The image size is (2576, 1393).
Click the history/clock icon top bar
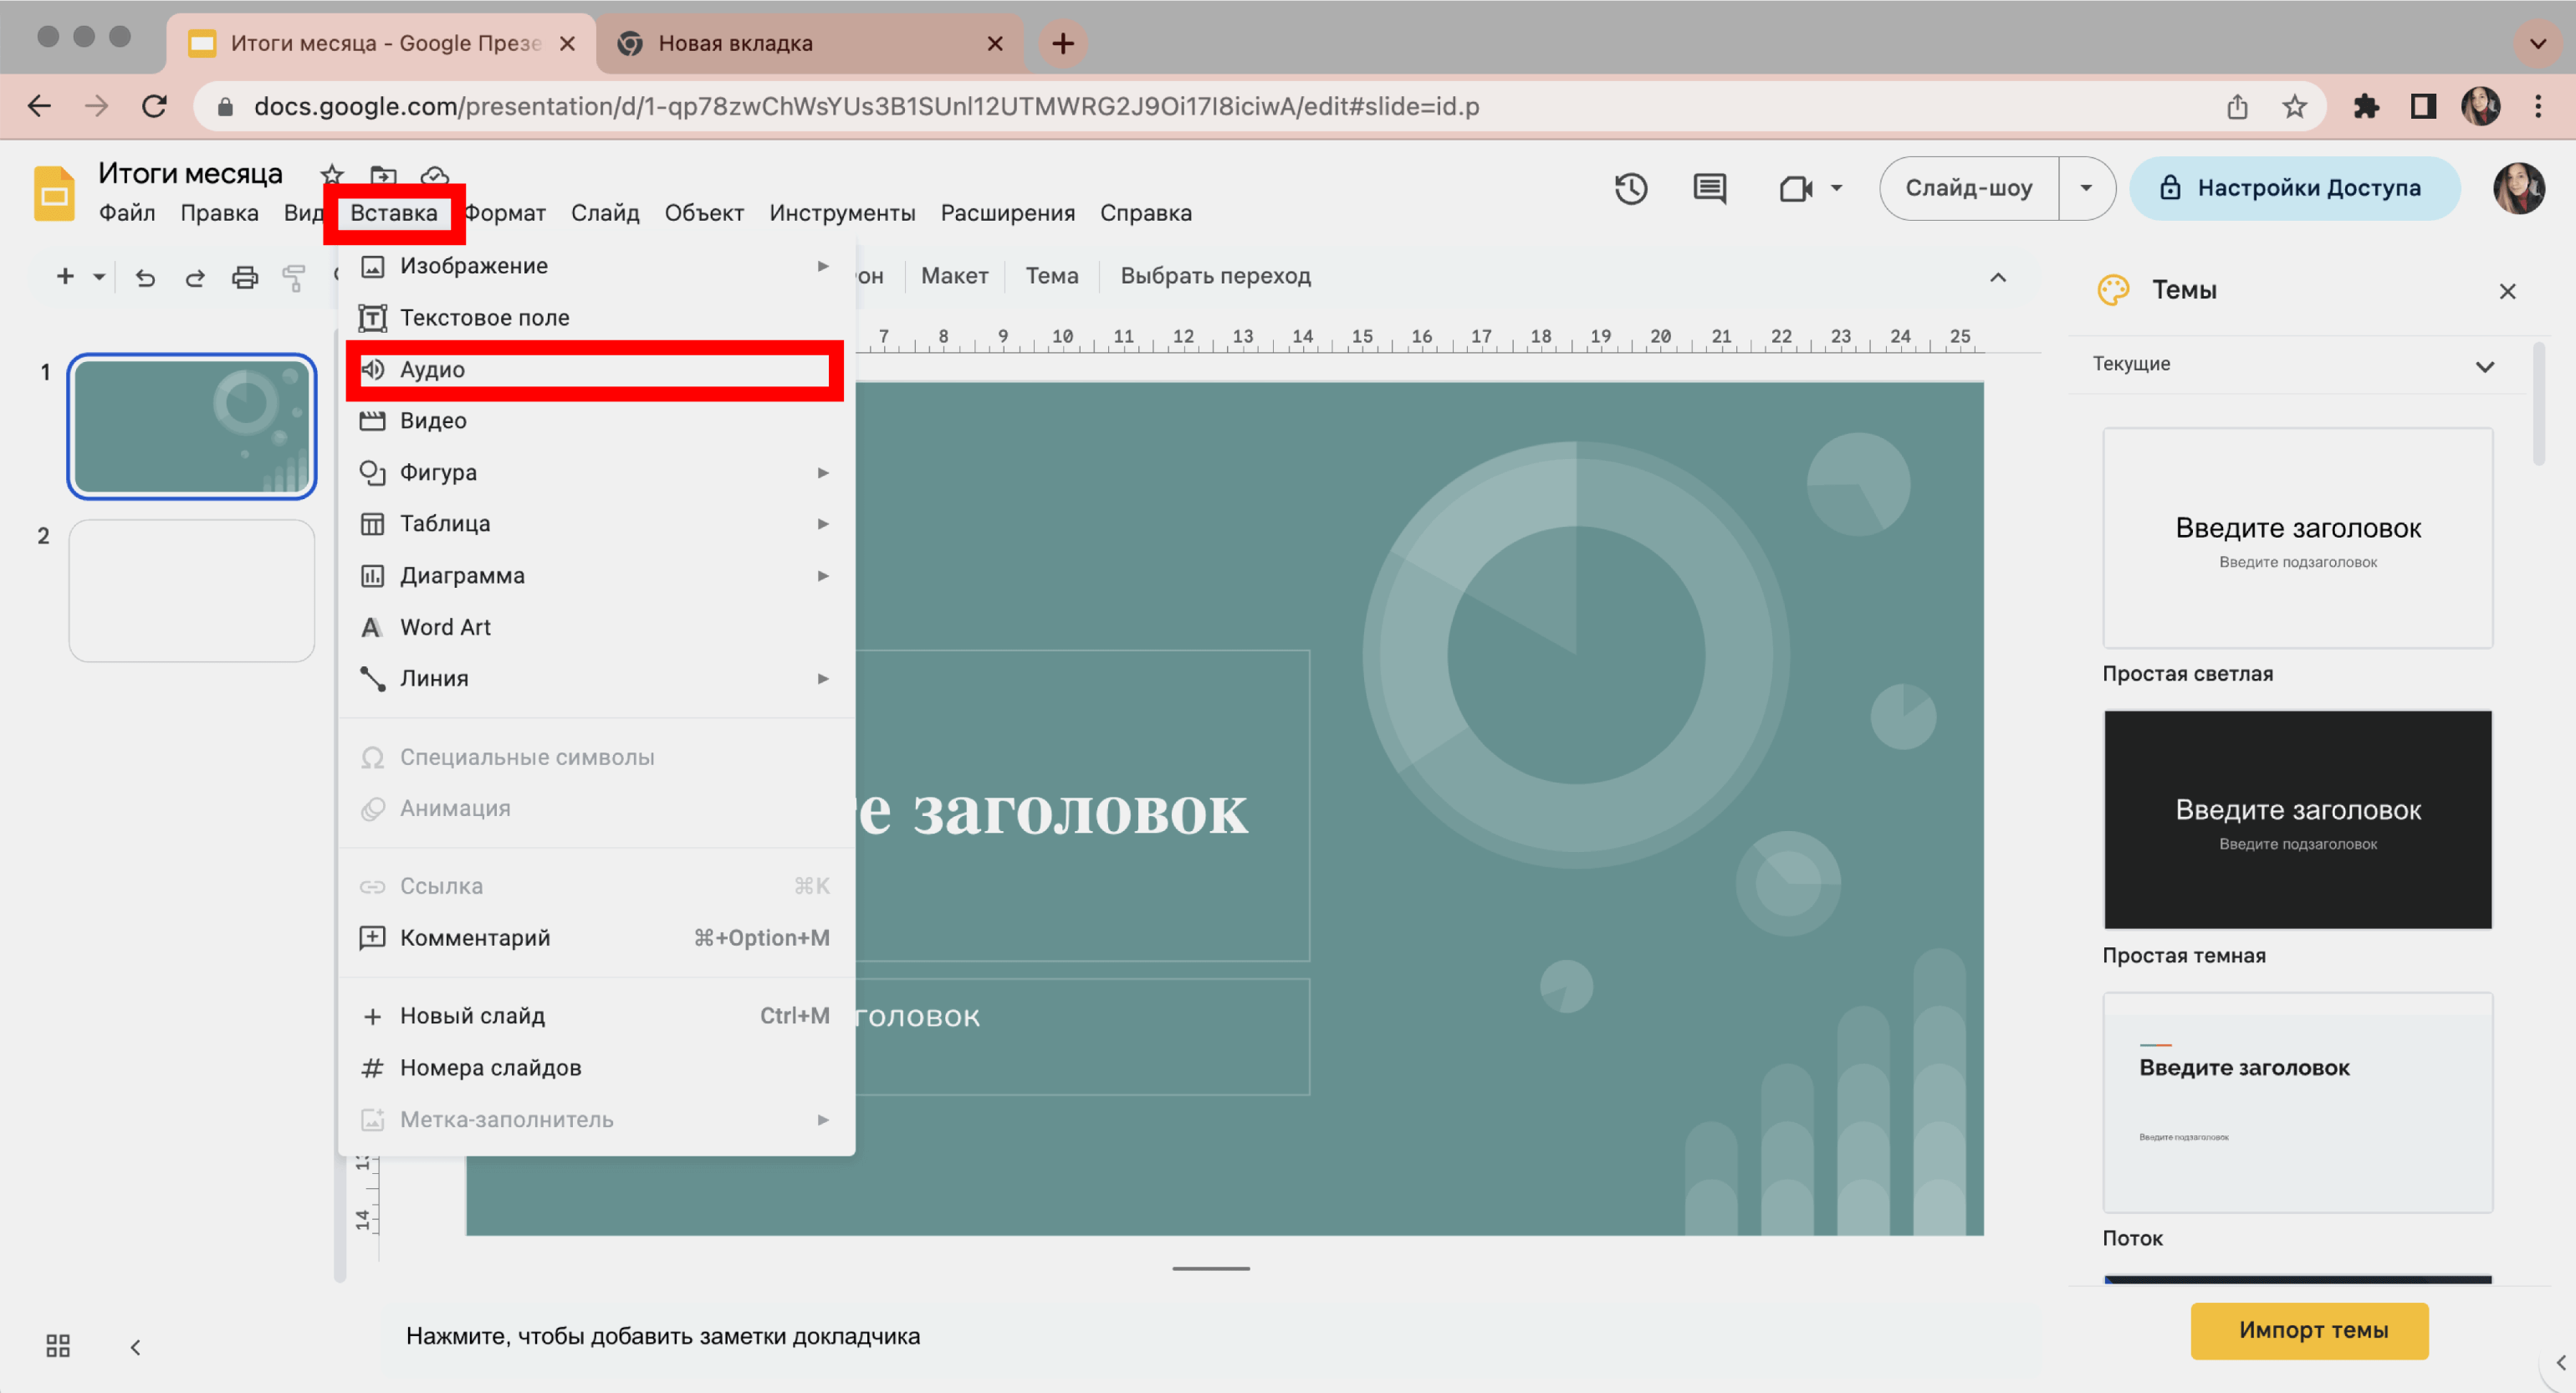pyautogui.click(x=1631, y=189)
